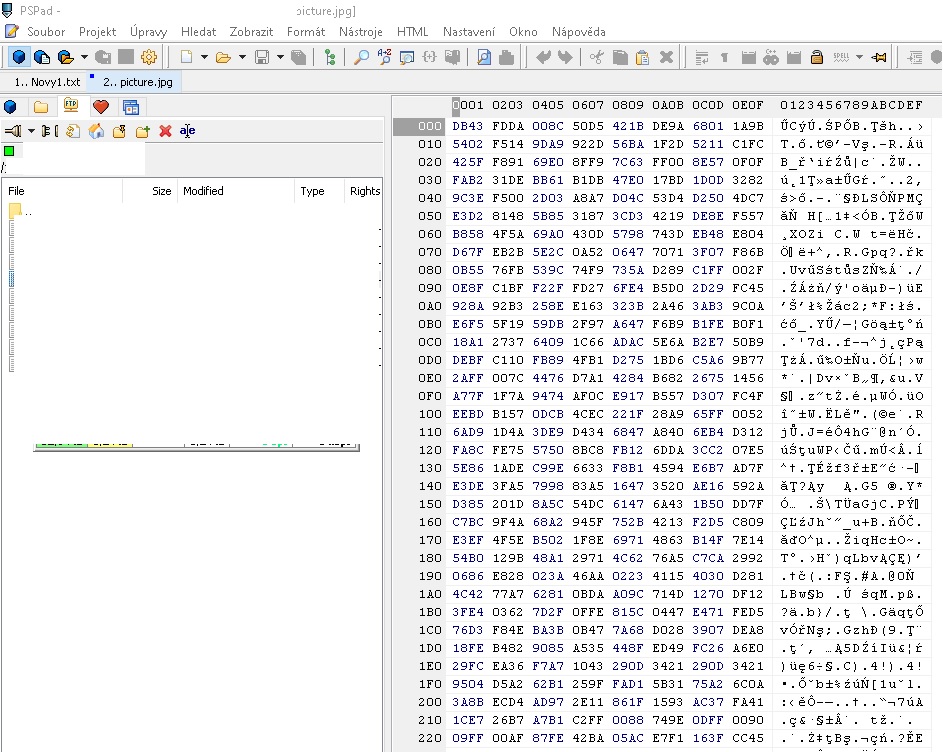Expand the Save file dropdown arrow
The width and height of the screenshot is (943, 752).
[279, 57]
